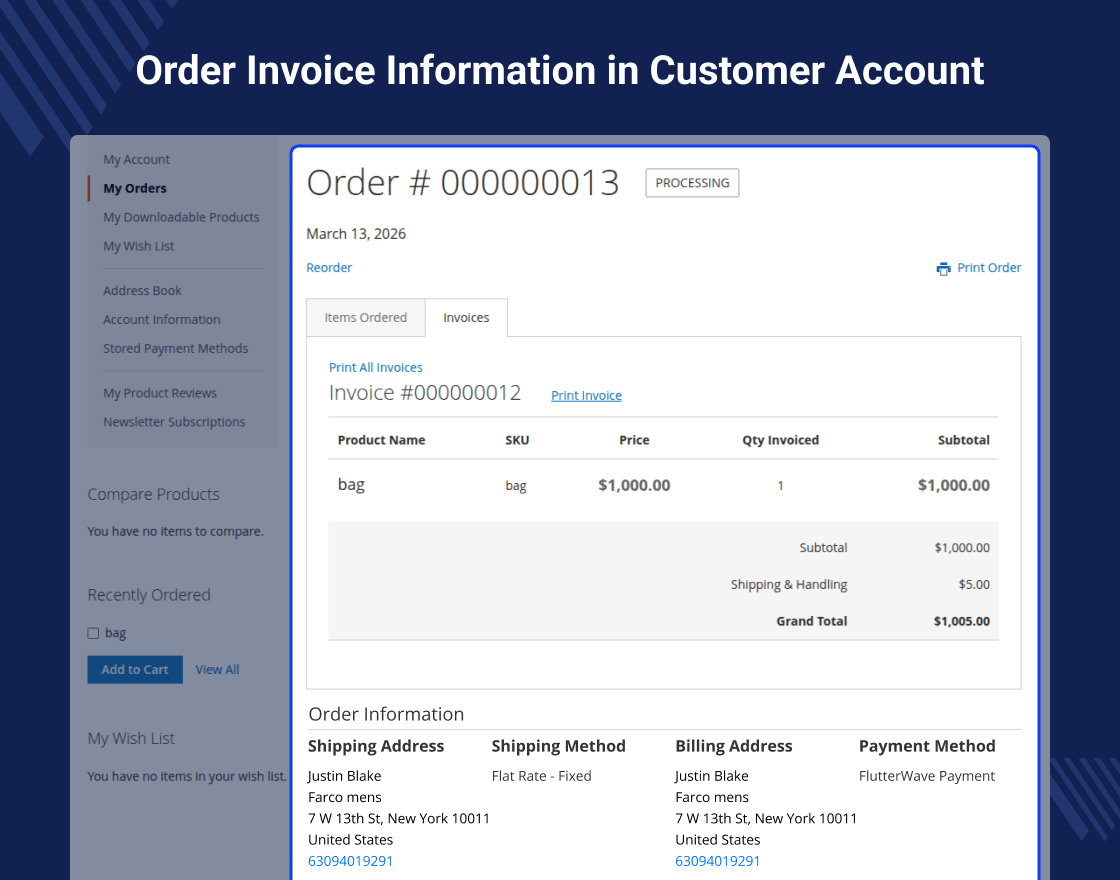Open Newsletter Subscriptions
This screenshot has width=1120, height=880.
click(x=174, y=422)
